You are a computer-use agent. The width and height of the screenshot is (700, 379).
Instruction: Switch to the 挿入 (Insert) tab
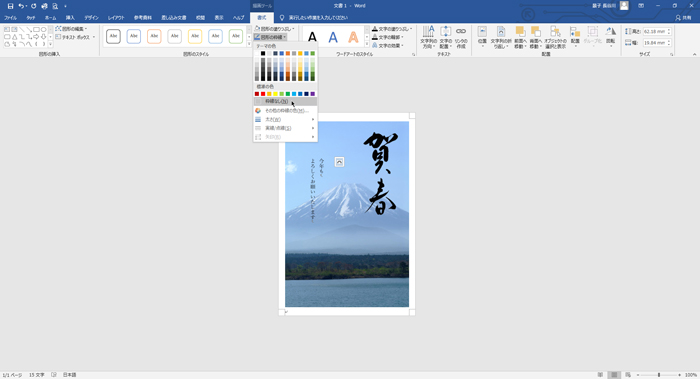(x=70, y=18)
